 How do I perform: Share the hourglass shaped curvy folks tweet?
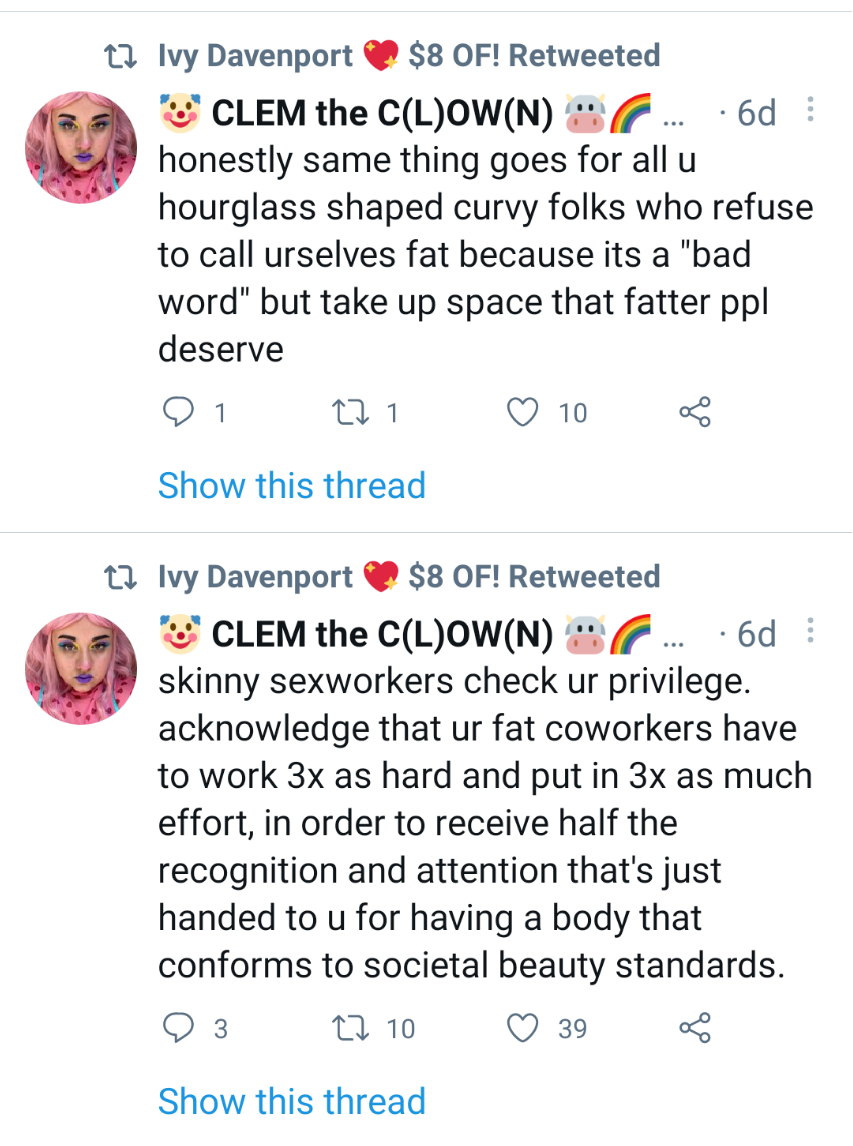tap(694, 411)
